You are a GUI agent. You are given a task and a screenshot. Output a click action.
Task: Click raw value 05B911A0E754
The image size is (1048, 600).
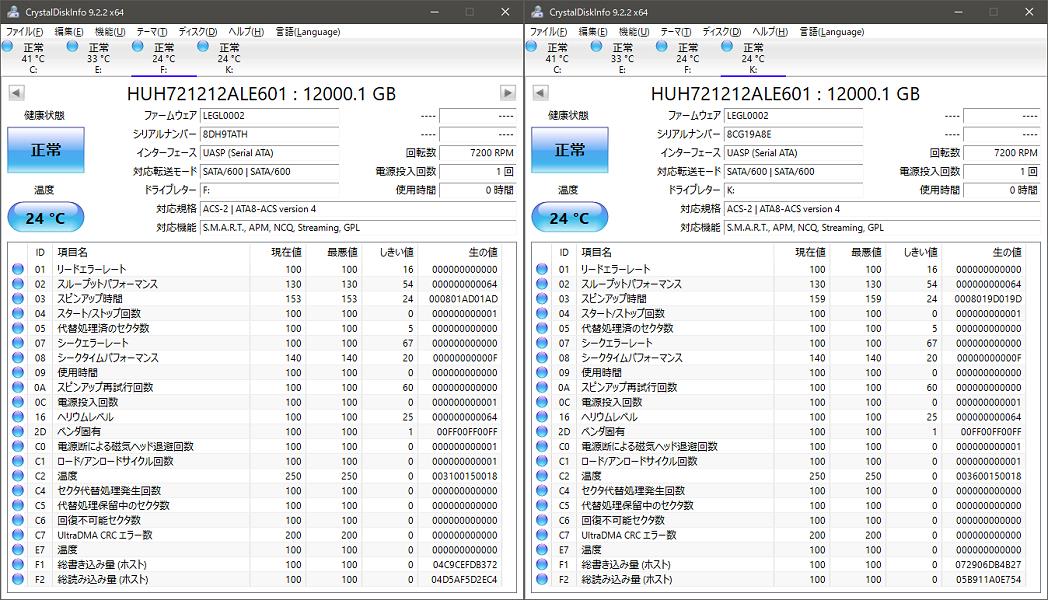[989, 579]
